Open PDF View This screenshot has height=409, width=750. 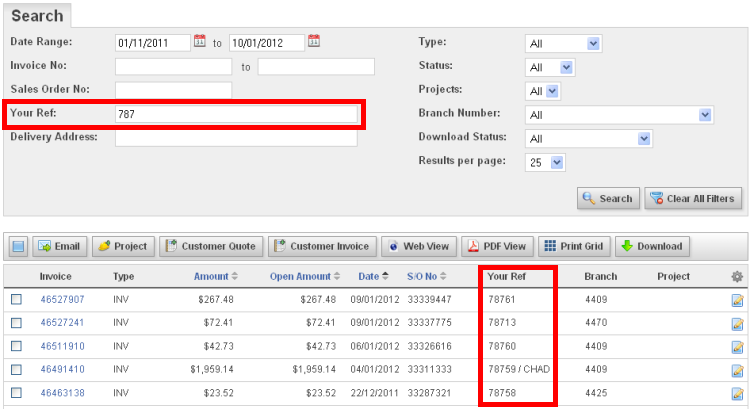497,246
